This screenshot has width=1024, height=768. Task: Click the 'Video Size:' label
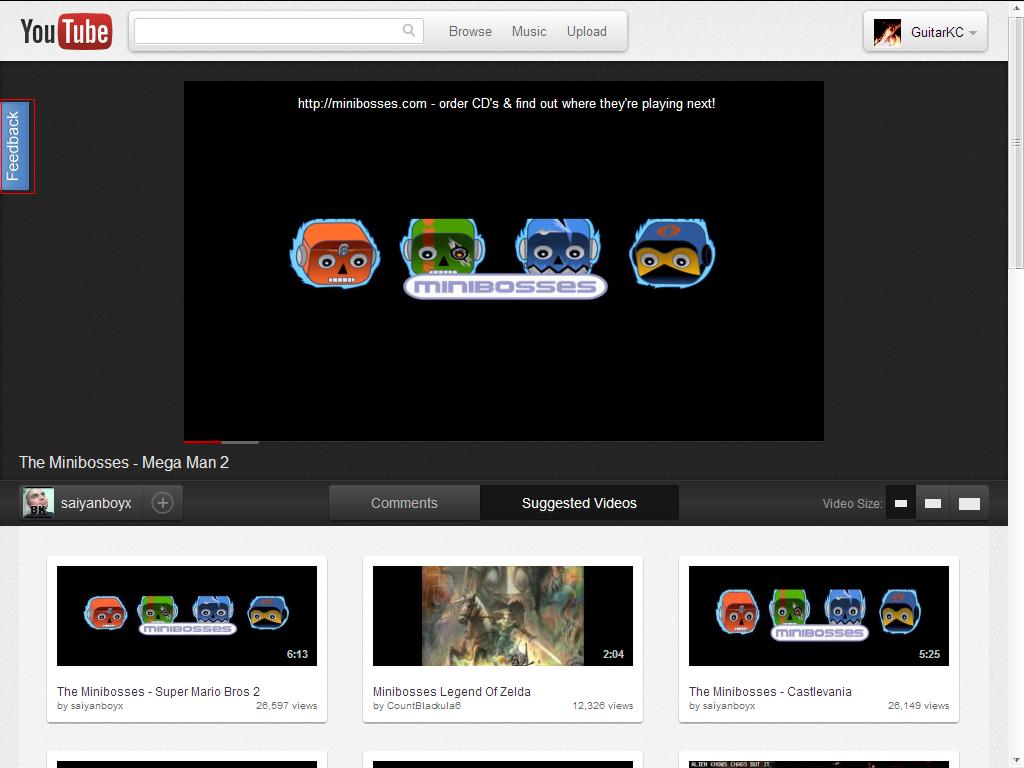point(852,504)
